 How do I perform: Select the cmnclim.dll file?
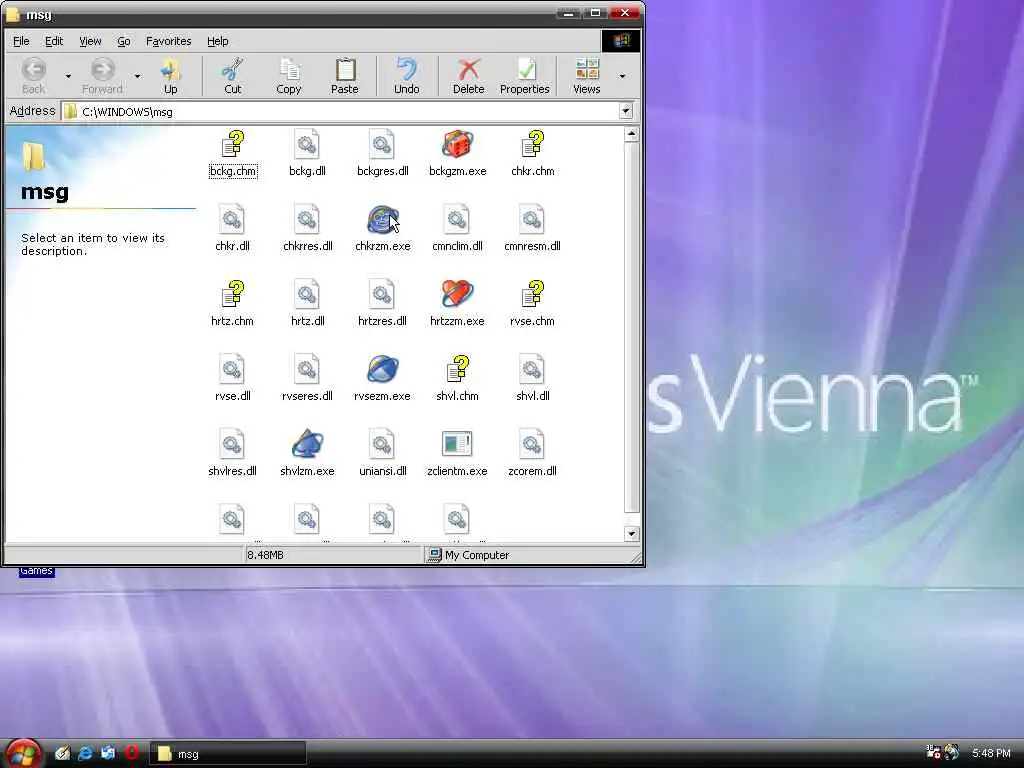pos(457,229)
